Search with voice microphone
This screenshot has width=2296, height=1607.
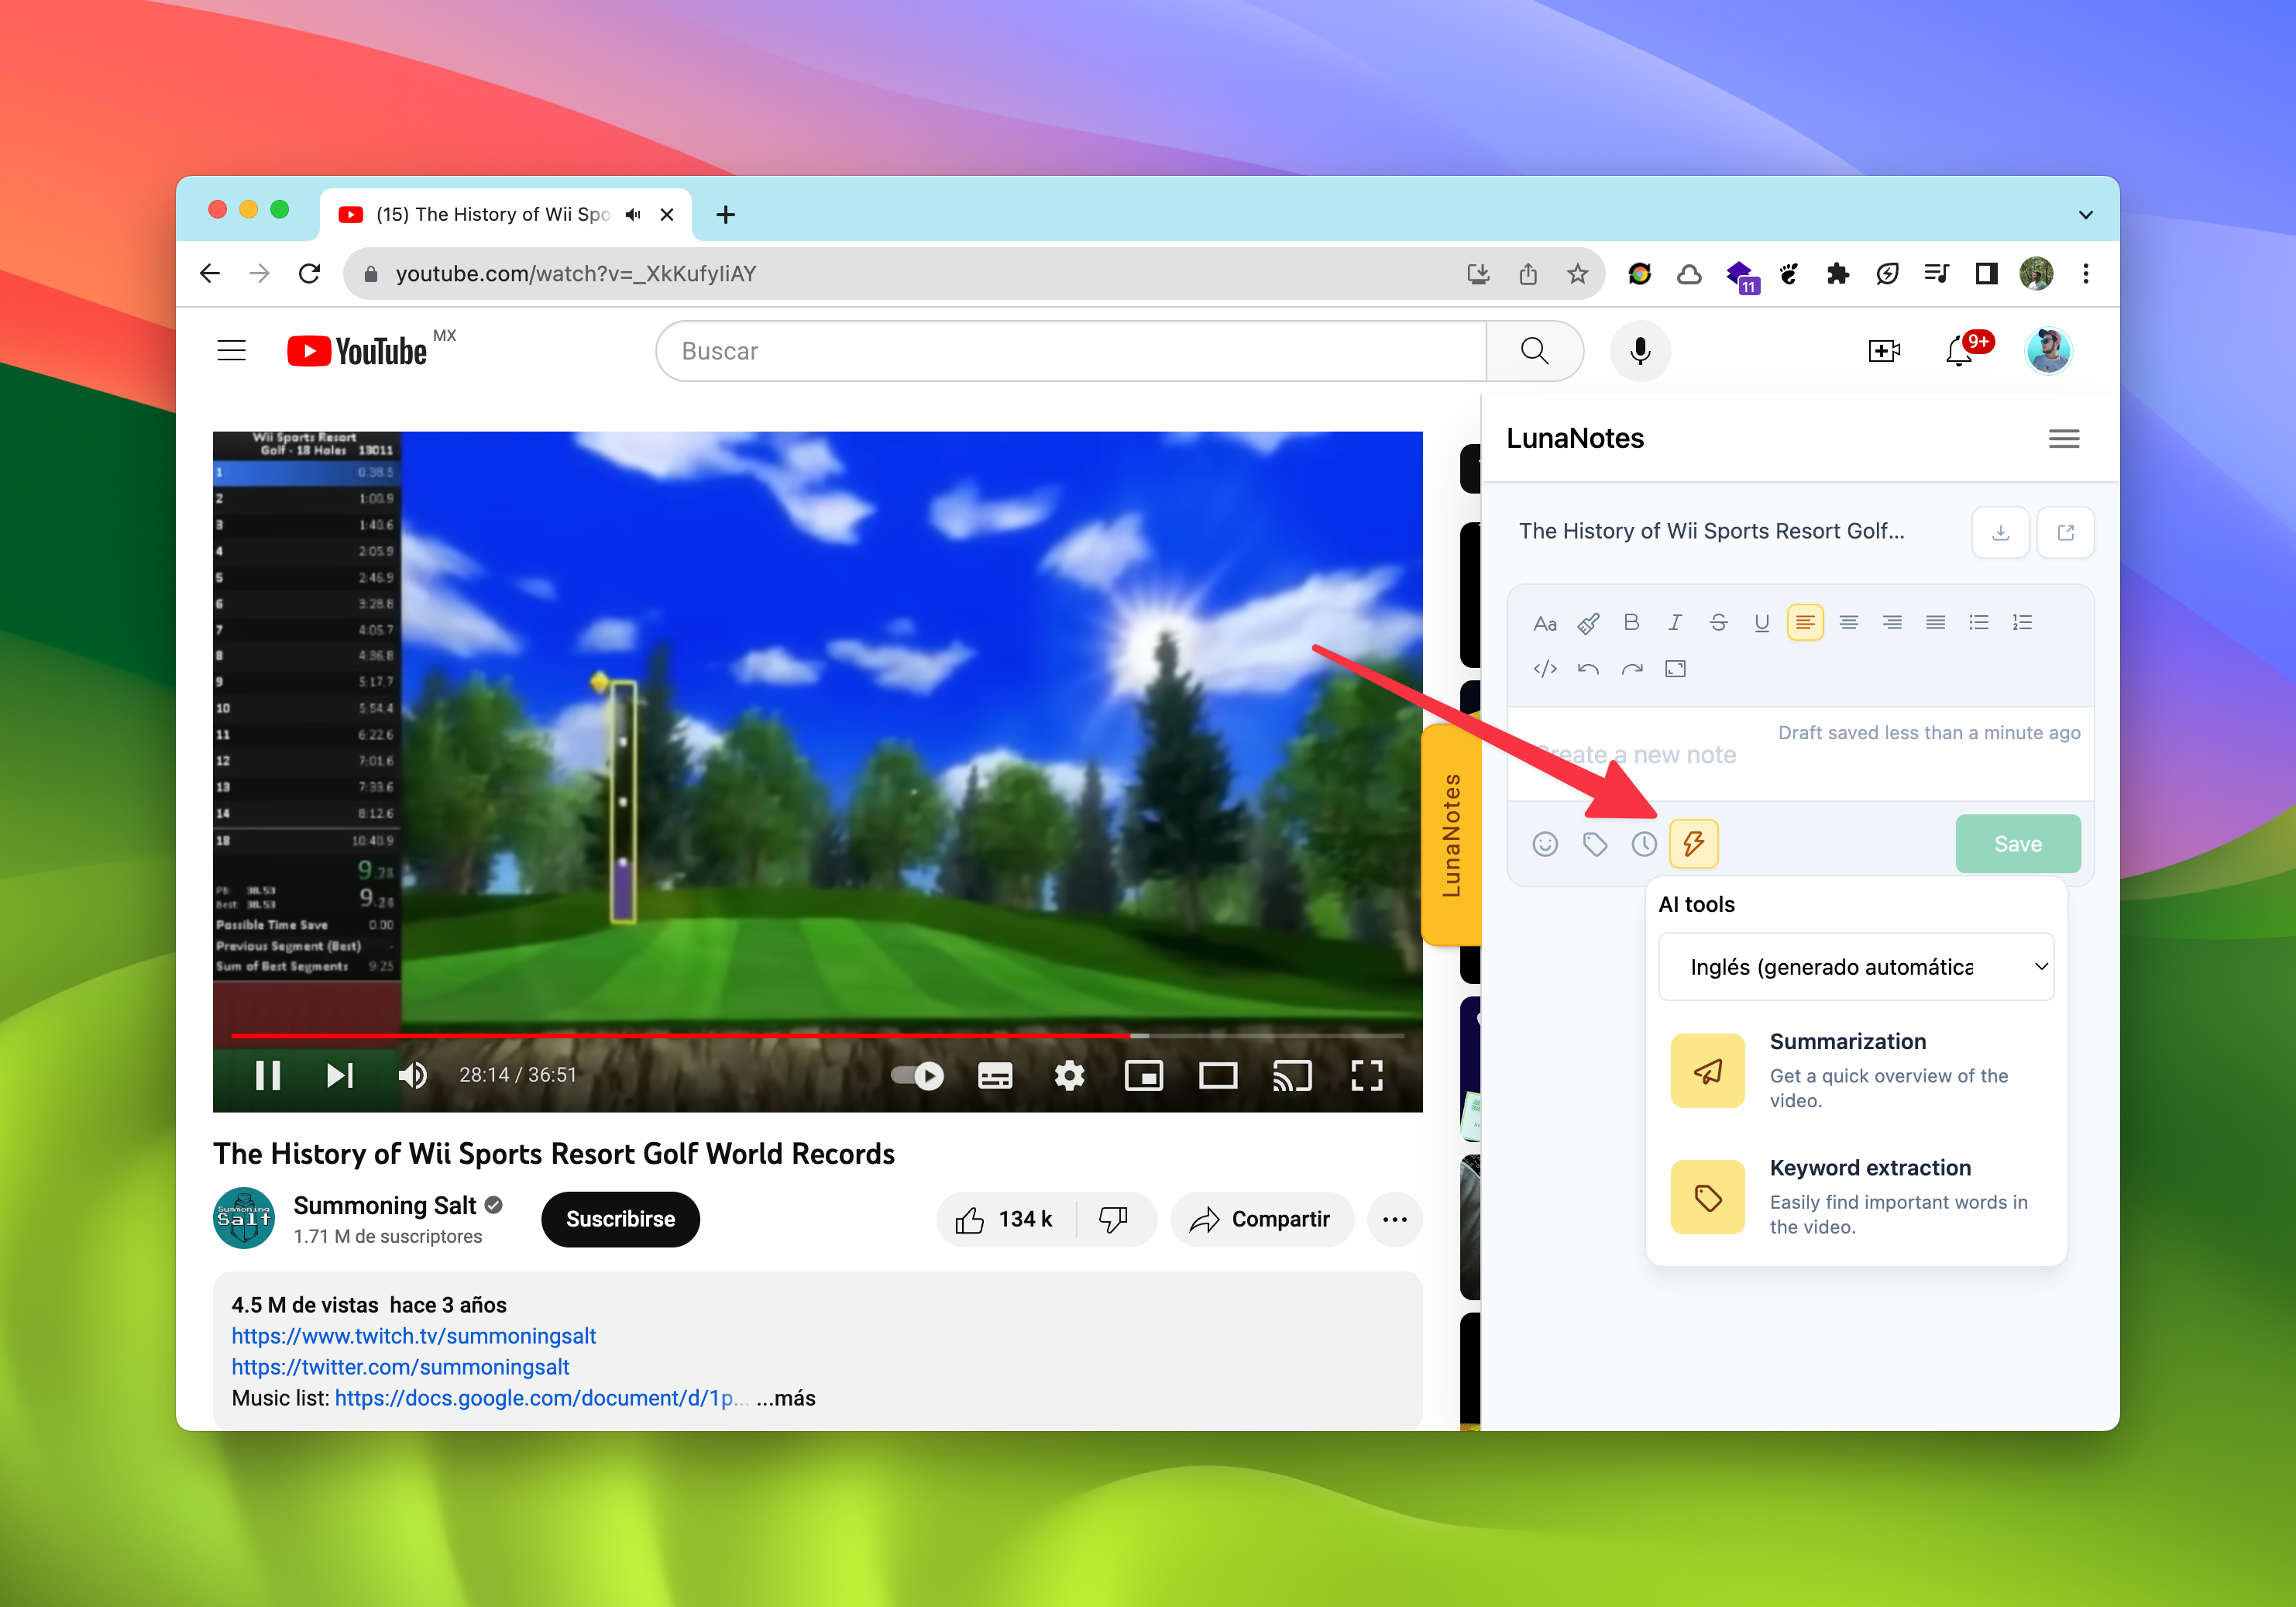[x=1640, y=351]
